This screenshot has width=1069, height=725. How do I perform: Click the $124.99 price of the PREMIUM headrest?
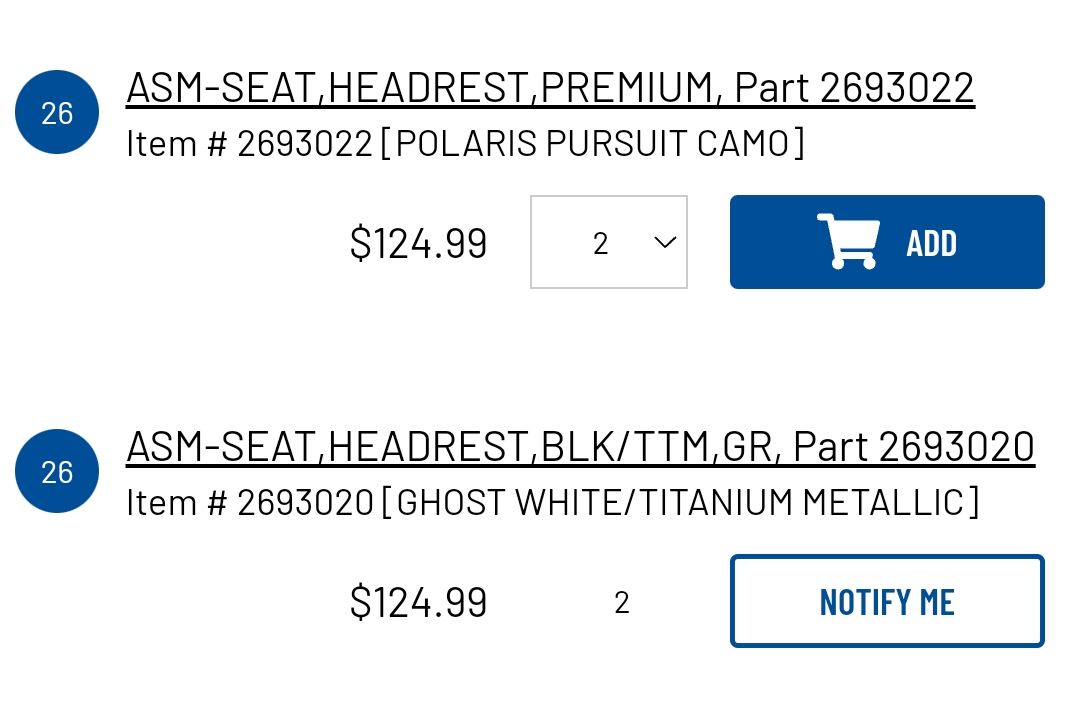(x=419, y=243)
